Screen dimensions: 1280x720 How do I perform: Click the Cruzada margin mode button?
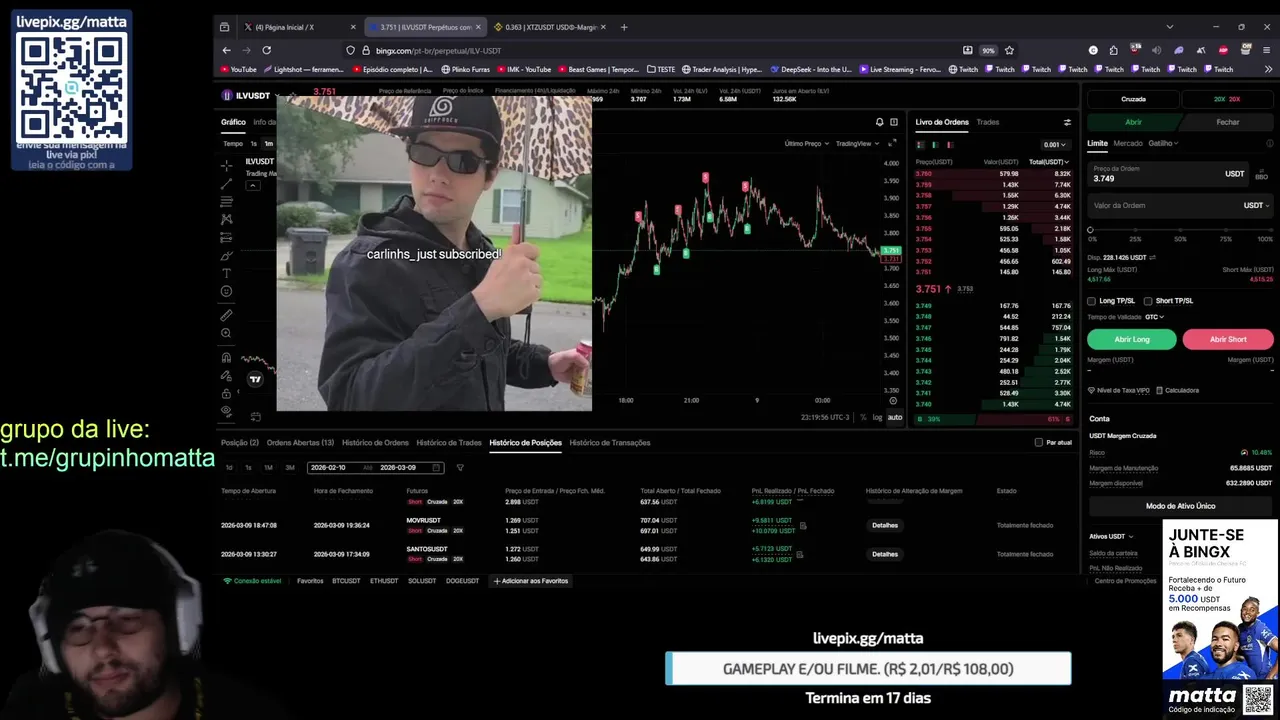1133,99
